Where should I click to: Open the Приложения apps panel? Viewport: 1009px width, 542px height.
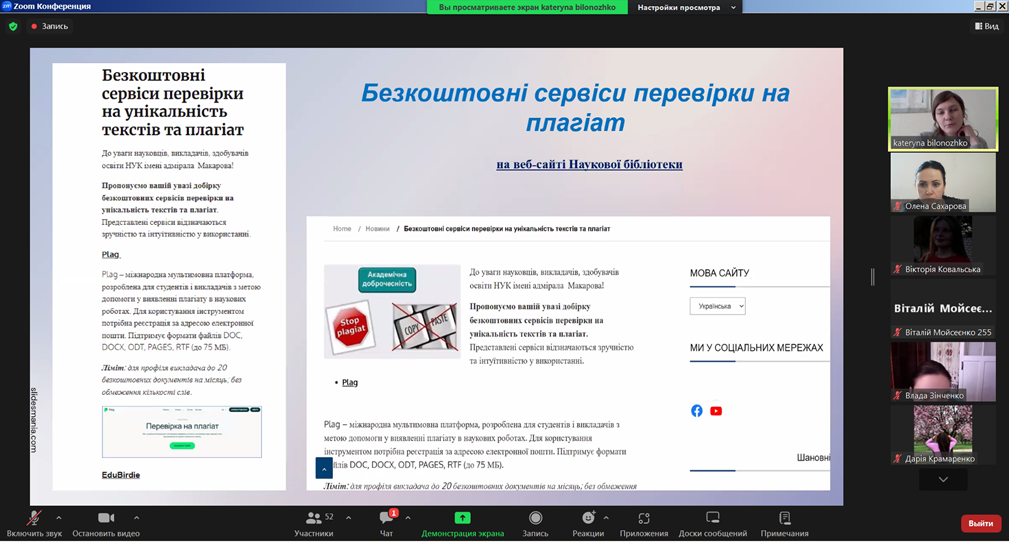(x=643, y=519)
